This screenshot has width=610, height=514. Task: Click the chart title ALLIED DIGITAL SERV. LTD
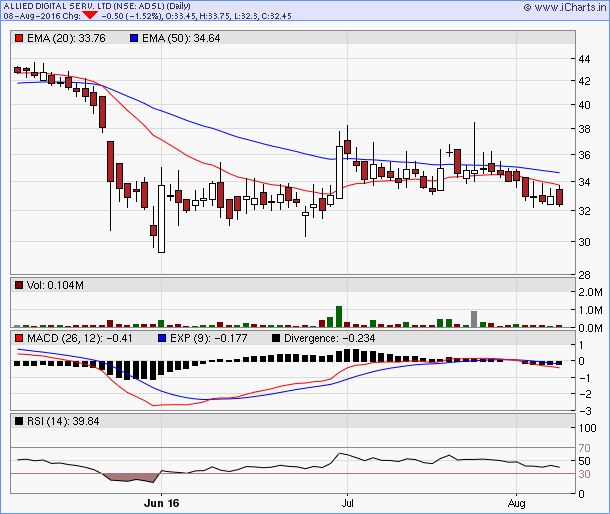58,6
